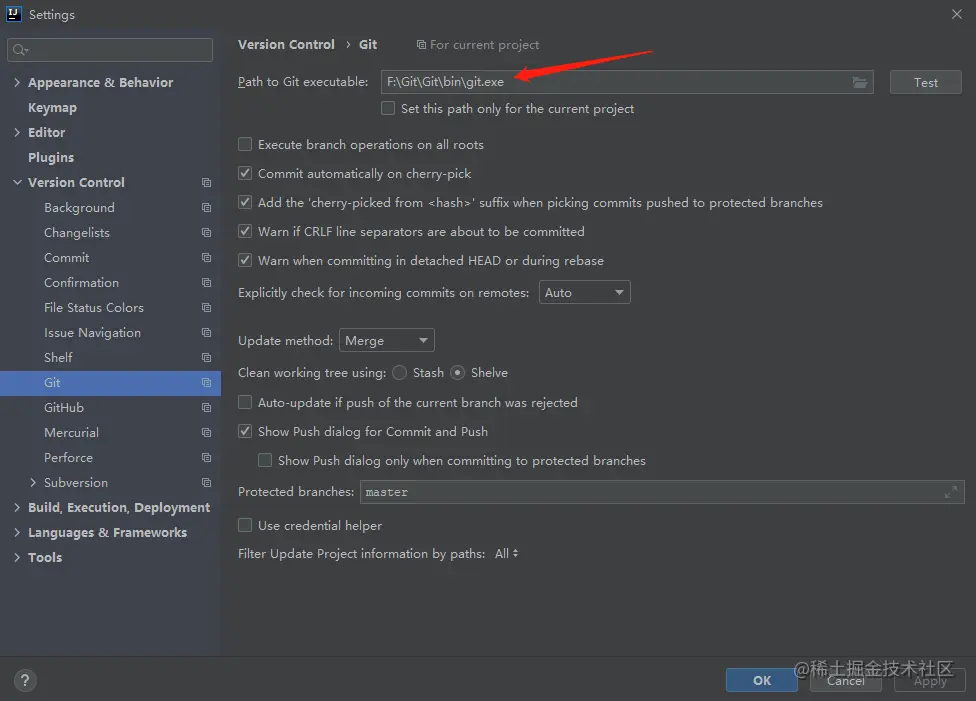976x701 pixels.
Task: Click the project-level icon next to Version Control
Action: point(207,182)
